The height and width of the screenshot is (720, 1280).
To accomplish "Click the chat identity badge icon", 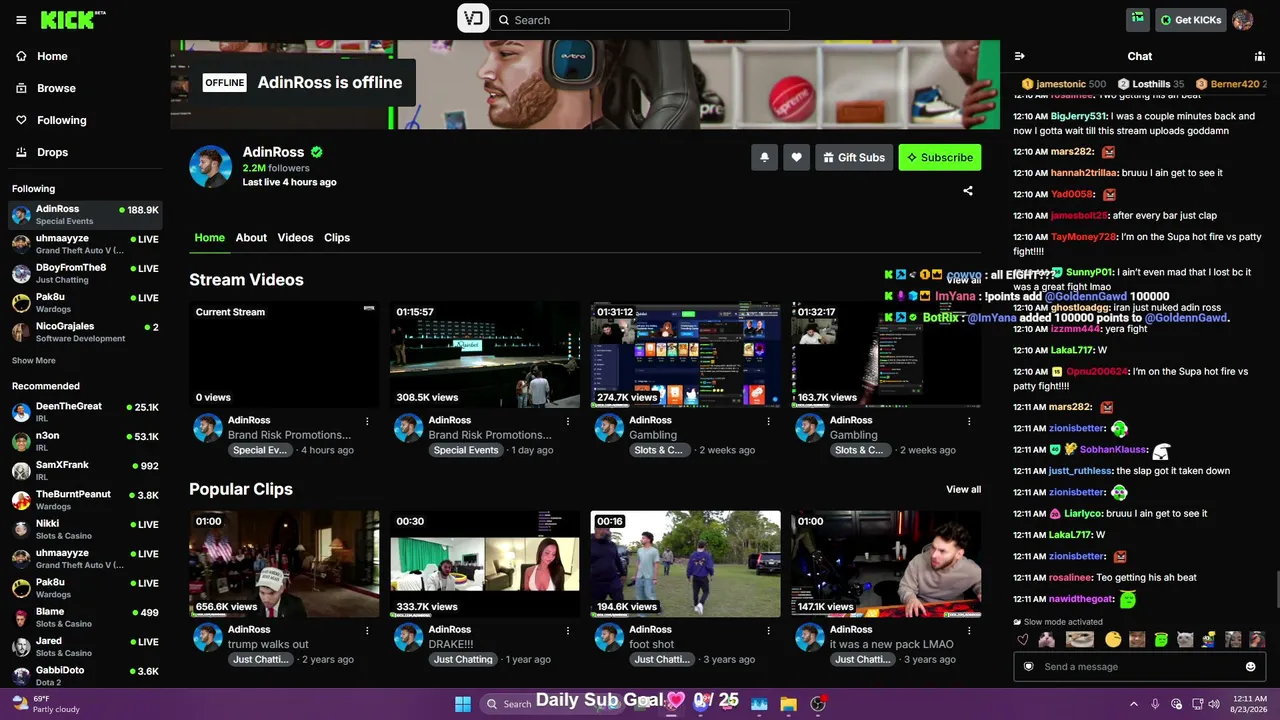I will 1028,667.
